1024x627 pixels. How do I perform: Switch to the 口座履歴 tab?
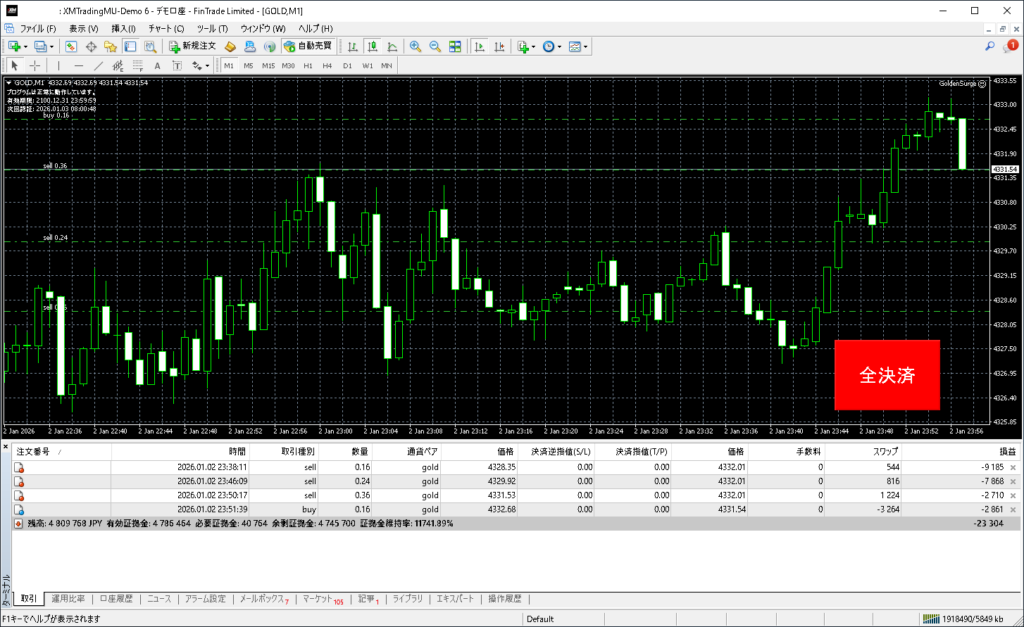[x=119, y=599]
